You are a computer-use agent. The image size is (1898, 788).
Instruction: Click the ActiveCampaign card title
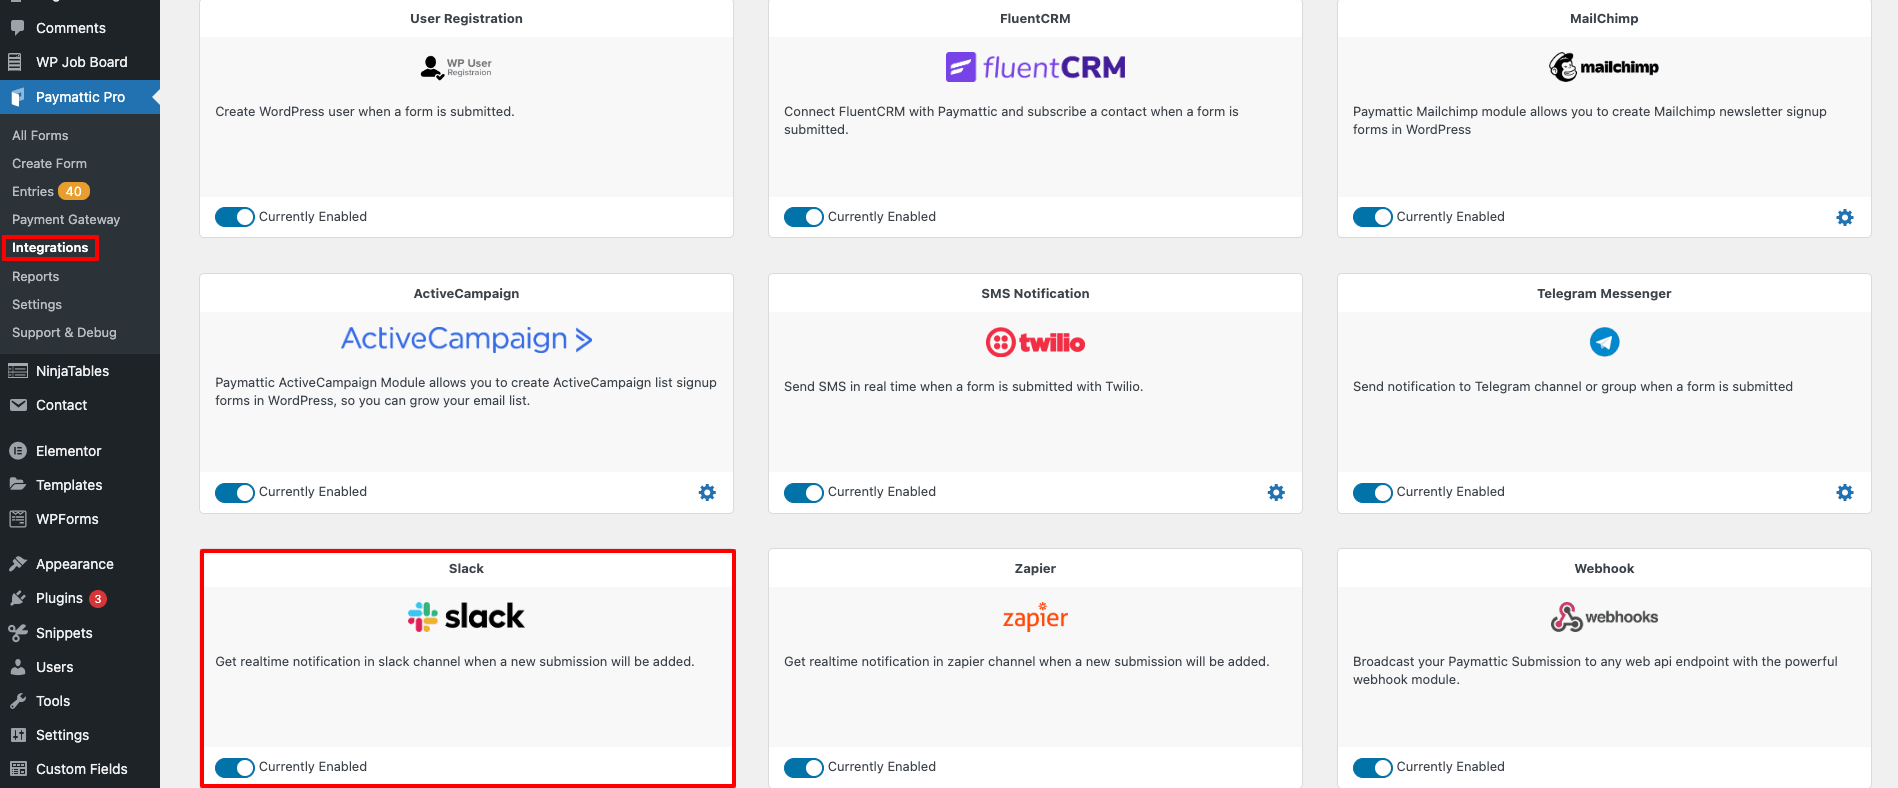[466, 293]
